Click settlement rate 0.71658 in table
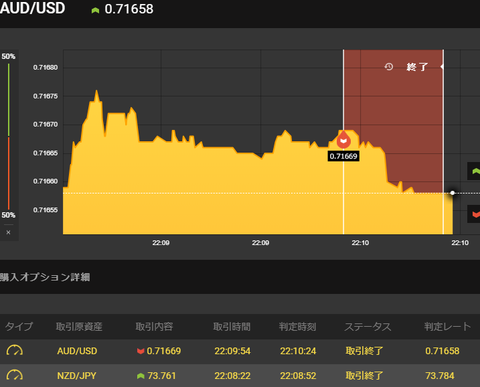 (442, 351)
